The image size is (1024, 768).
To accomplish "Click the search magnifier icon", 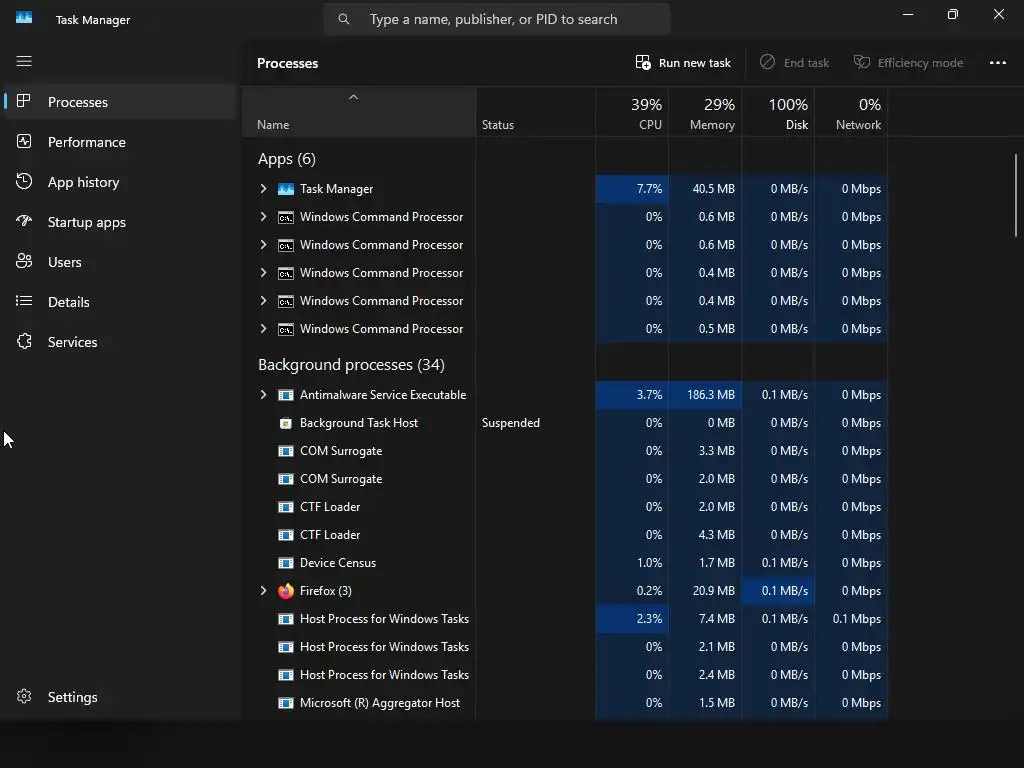I will coord(344,19).
